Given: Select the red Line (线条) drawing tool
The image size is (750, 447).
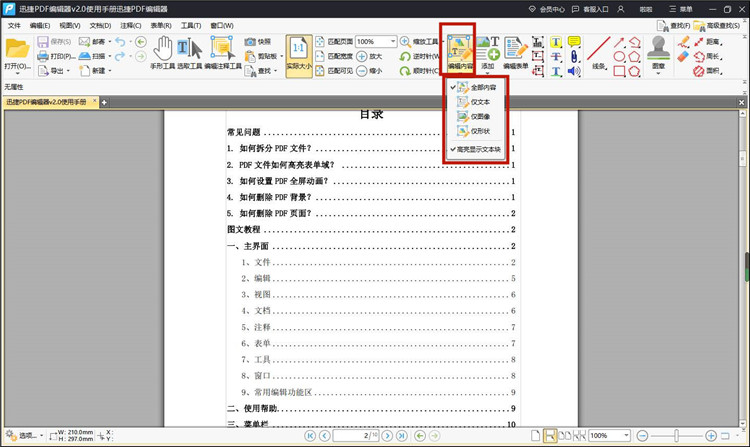Looking at the screenshot, I should click(x=598, y=53).
